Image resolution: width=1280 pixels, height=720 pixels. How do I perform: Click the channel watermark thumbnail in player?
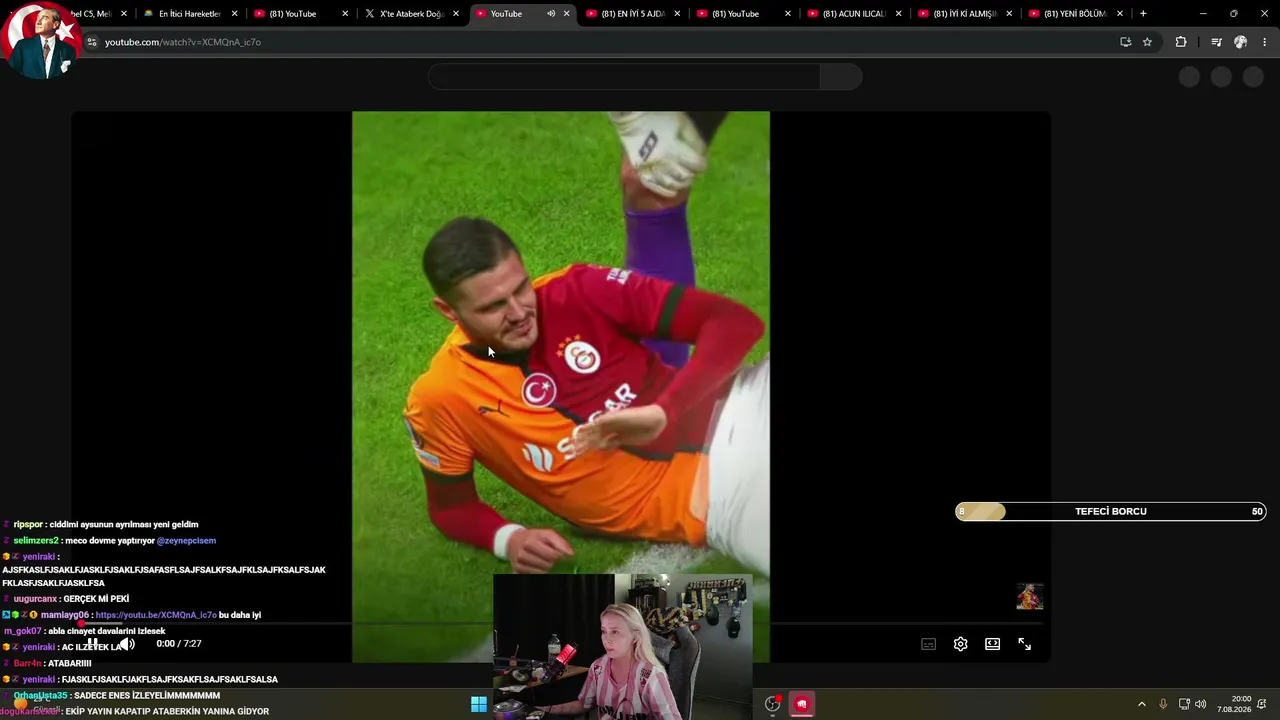click(x=1029, y=597)
